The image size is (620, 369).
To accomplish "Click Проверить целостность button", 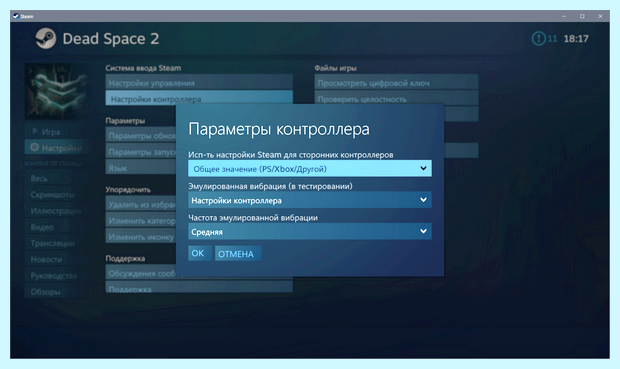I will point(396,98).
